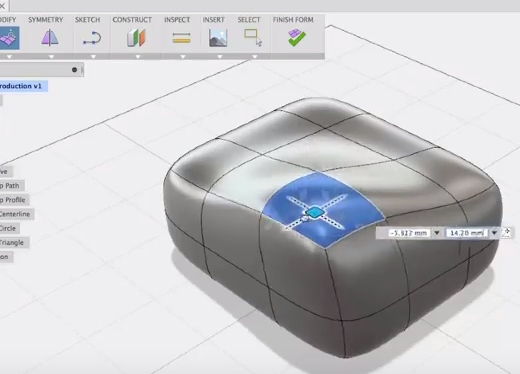
Task: Open Inspect menu dropdown arrow
Action: (x=183, y=57)
